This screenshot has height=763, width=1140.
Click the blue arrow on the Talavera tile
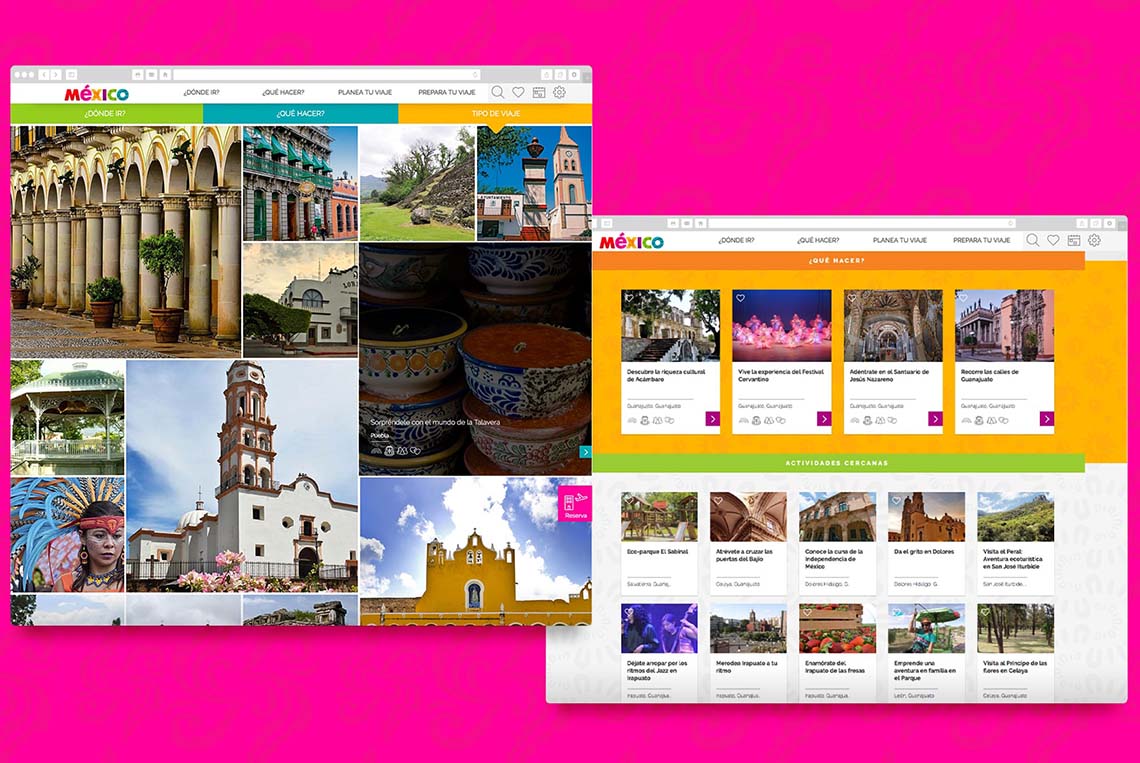(x=586, y=452)
